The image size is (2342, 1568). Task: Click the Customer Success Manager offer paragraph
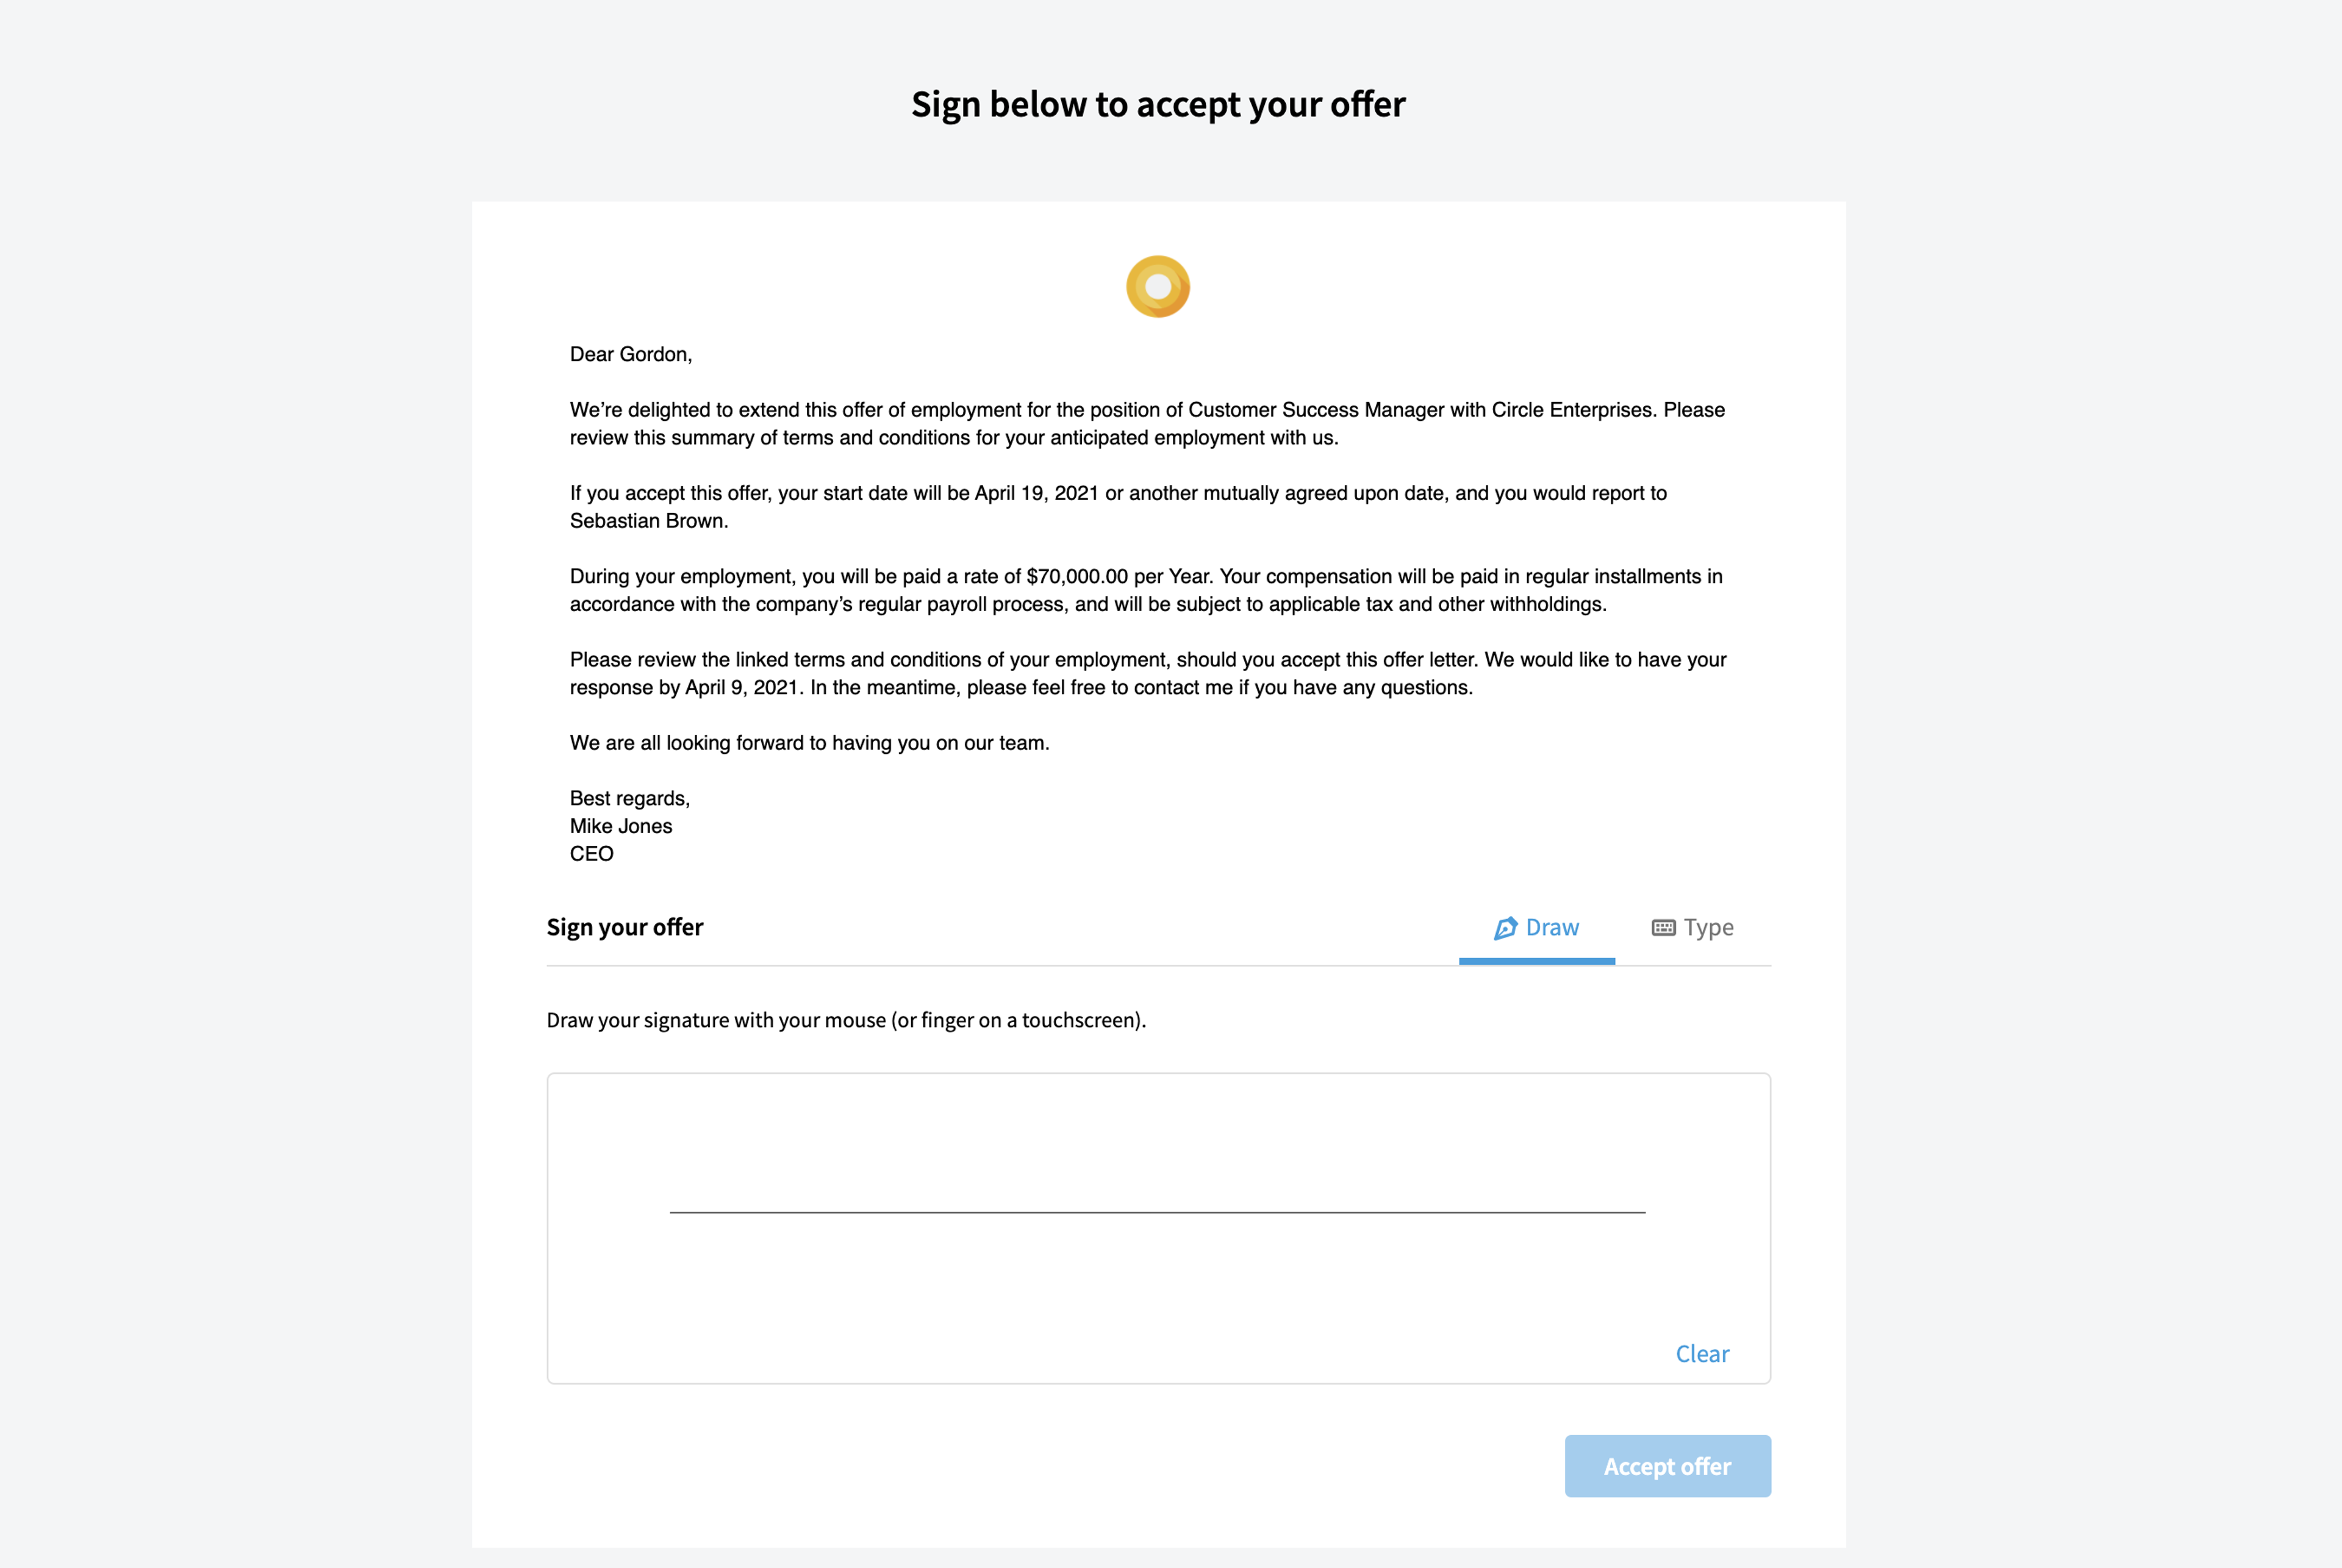pos(1147,424)
